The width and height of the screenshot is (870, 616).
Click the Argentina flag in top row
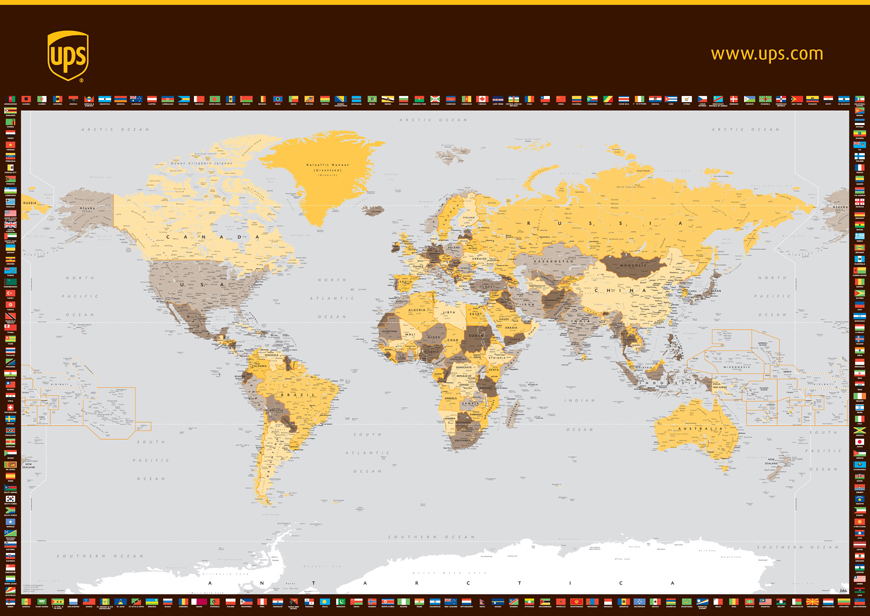[105, 100]
